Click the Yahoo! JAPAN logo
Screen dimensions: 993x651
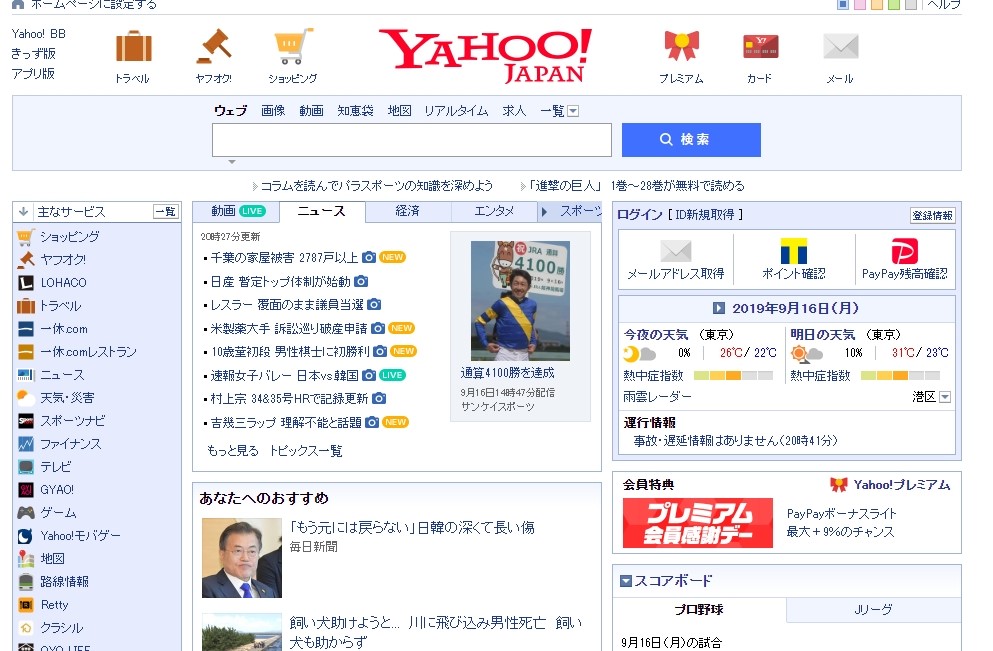pyautogui.click(x=486, y=56)
